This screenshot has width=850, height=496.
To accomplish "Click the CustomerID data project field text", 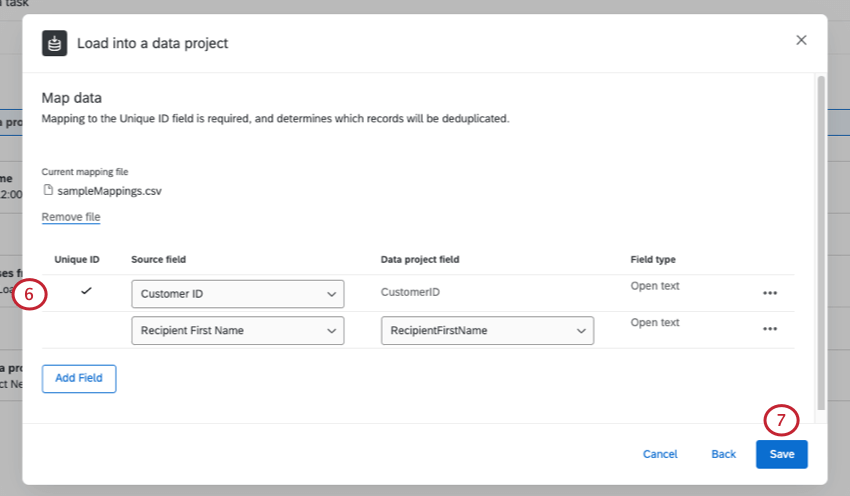I will tap(410, 293).
